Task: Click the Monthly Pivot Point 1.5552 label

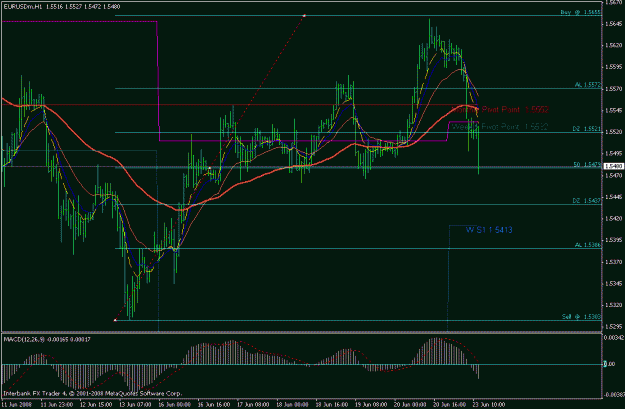Action: coord(500,110)
